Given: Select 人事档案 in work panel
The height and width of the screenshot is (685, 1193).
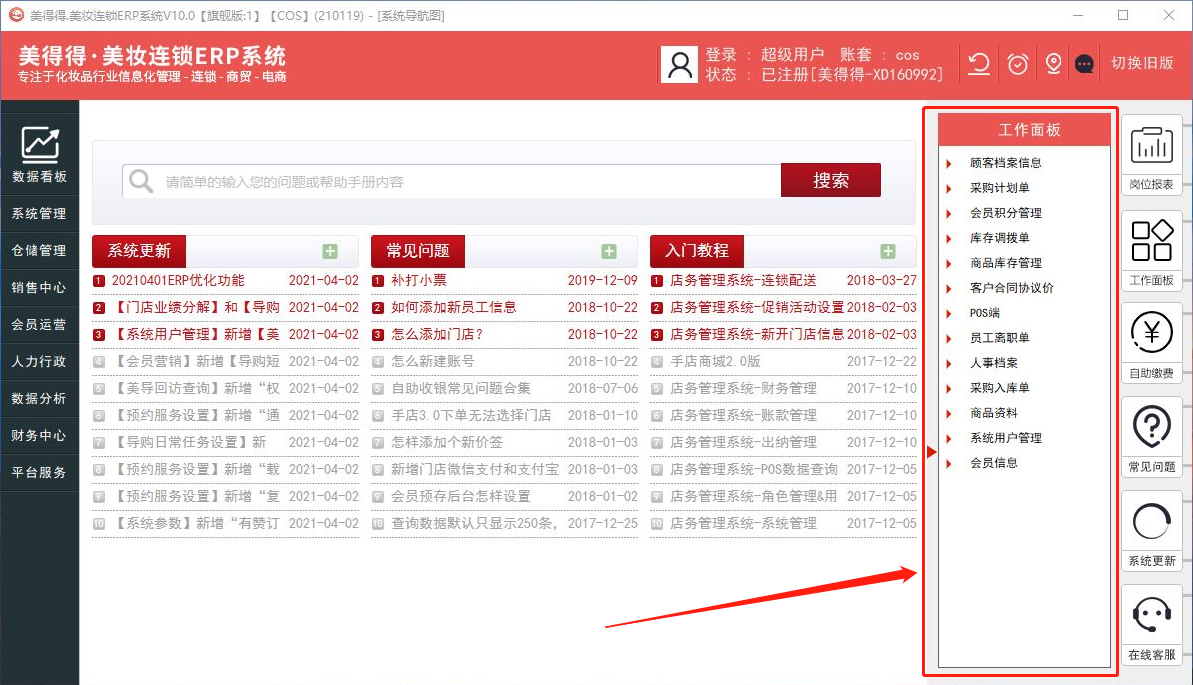Looking at the screenshot, I should 994,363.
